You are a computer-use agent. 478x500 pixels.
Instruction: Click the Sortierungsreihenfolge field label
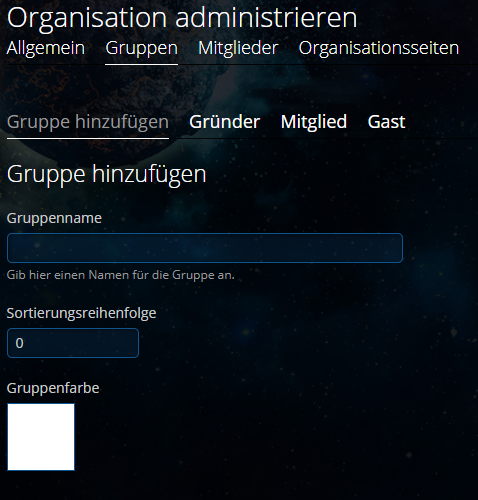[81, 313]
